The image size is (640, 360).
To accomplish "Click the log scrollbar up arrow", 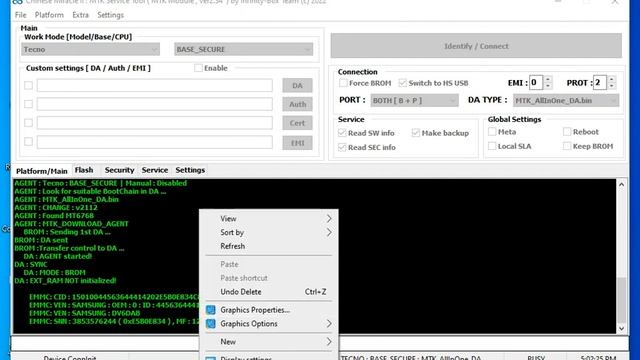I will coord(621,184).
